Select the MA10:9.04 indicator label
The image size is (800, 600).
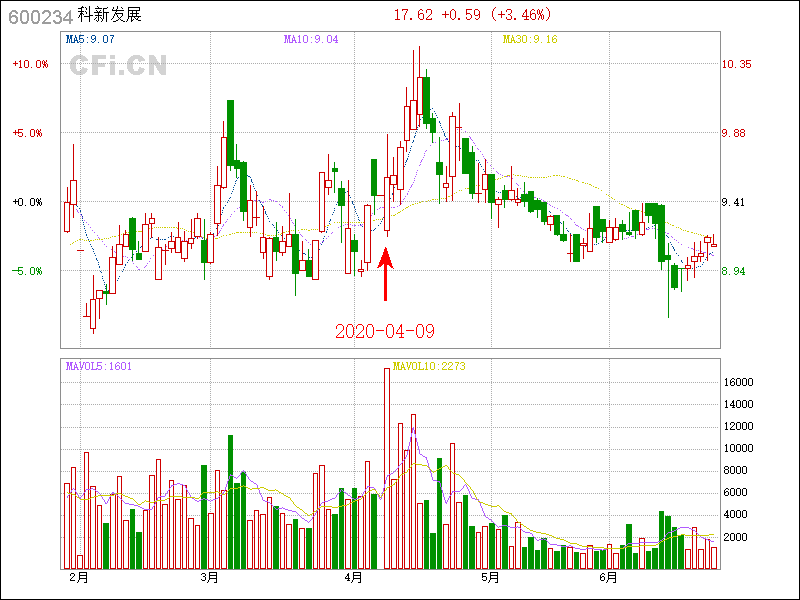[x=310, y=40]
